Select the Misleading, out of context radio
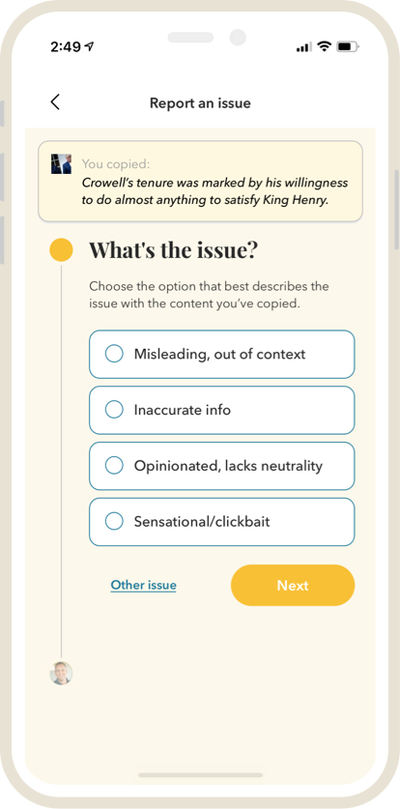 point(222,354)
